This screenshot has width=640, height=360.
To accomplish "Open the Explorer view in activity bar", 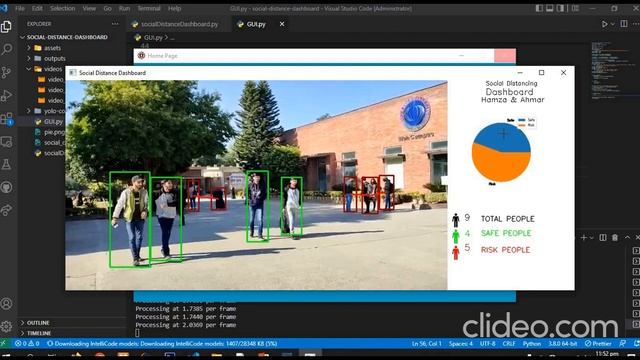I will [6, 27].
